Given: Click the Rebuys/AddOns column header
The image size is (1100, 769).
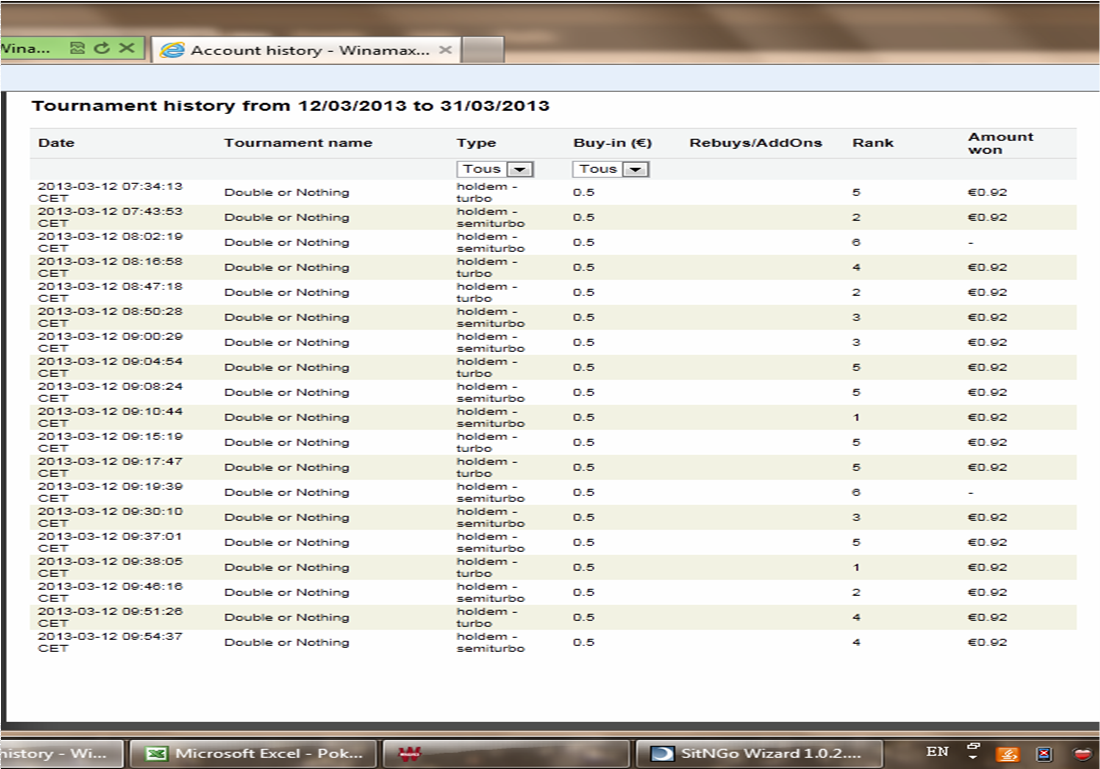Looking at the screenshot, I should 756,143.
